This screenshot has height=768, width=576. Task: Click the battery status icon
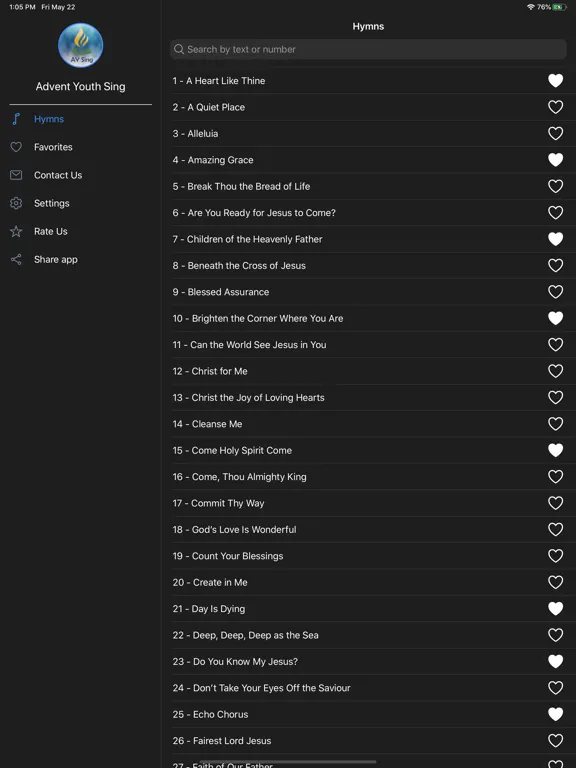click(x=560, y=7)
